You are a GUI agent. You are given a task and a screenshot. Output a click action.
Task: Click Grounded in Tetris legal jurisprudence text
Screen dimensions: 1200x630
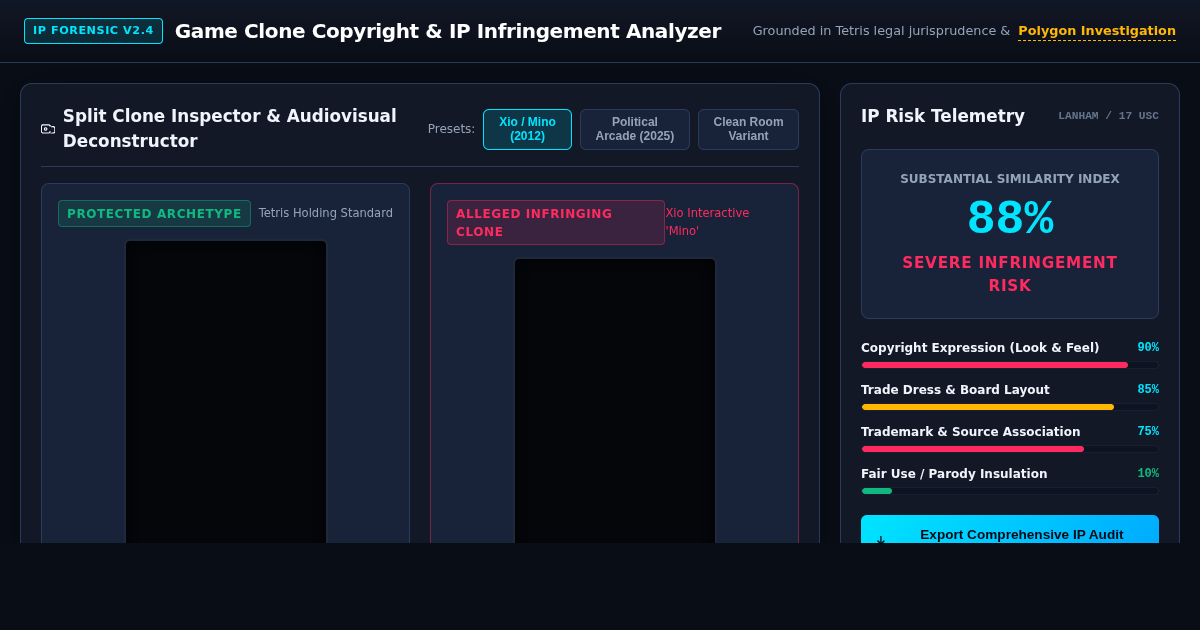881,31
